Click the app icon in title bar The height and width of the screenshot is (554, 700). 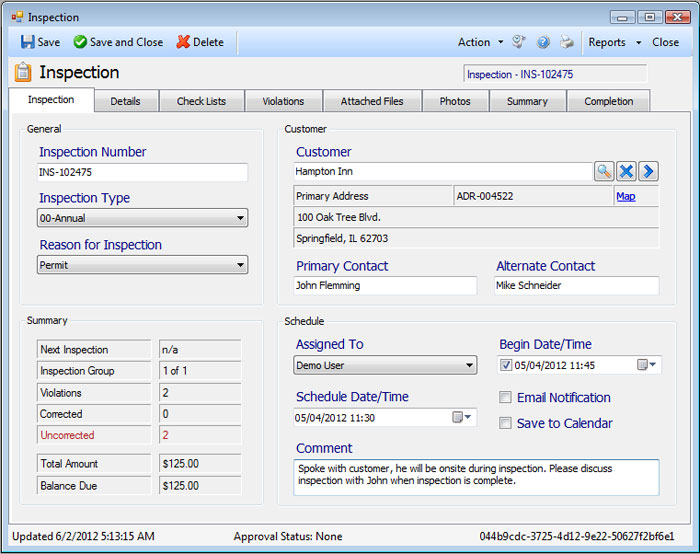pos(17,17)
